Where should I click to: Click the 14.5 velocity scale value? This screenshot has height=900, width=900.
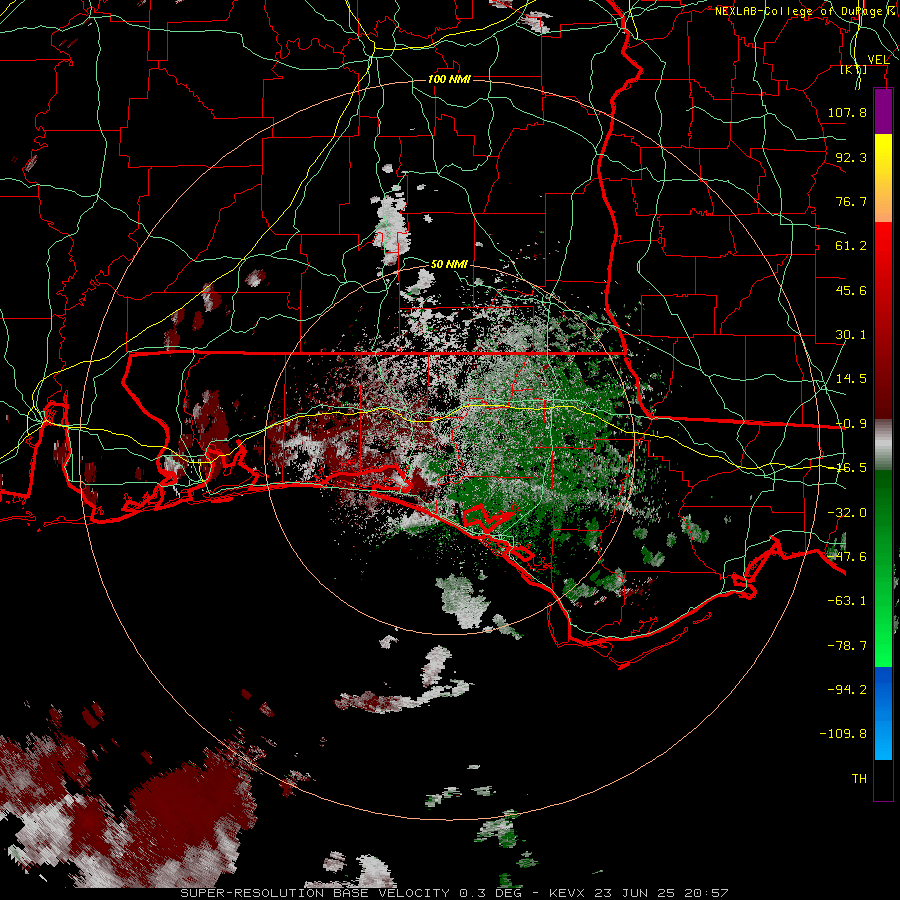pos(851,379)
